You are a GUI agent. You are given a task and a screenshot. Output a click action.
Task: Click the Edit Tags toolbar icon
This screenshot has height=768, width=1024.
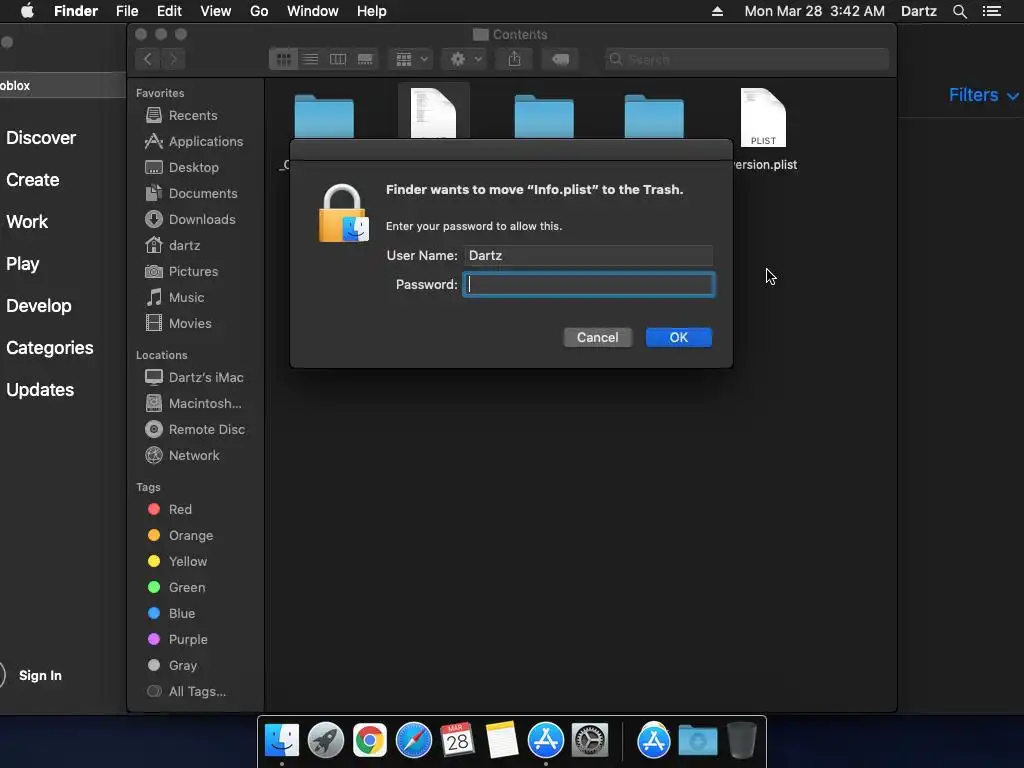pos(560,59)
